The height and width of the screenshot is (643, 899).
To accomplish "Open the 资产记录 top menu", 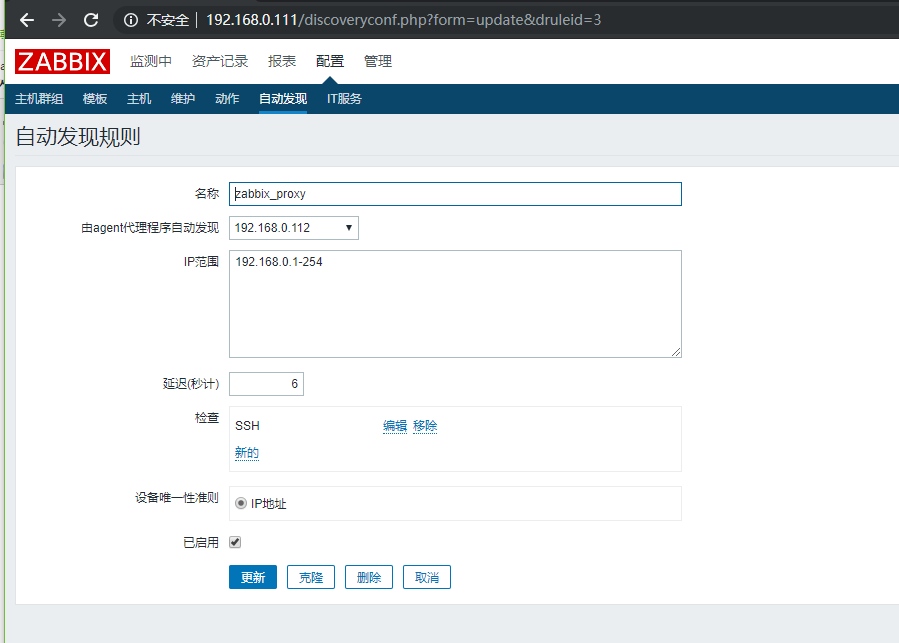I will click(x=220, y=61).
